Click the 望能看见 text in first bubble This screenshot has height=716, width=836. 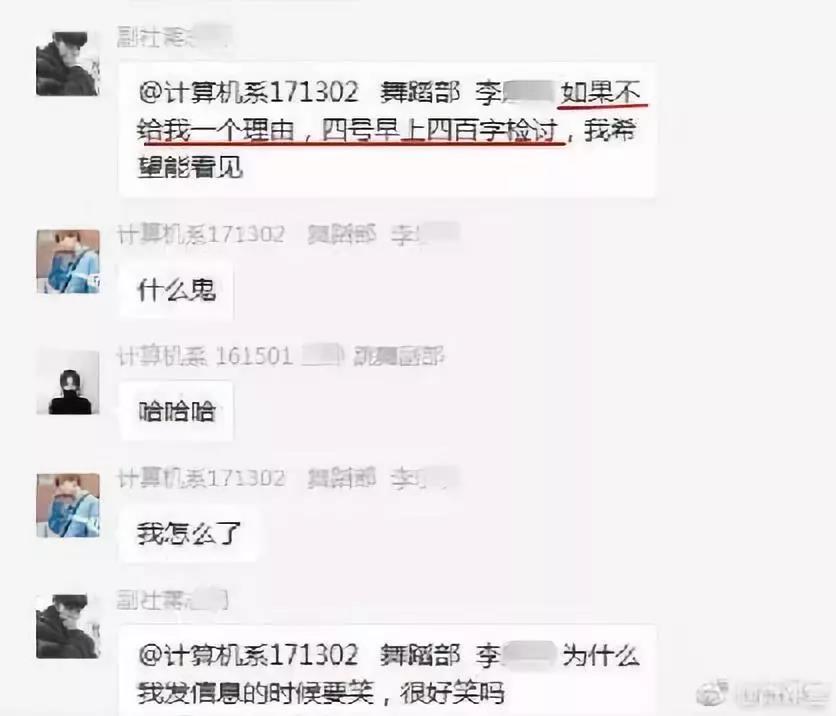coord(190,168)
